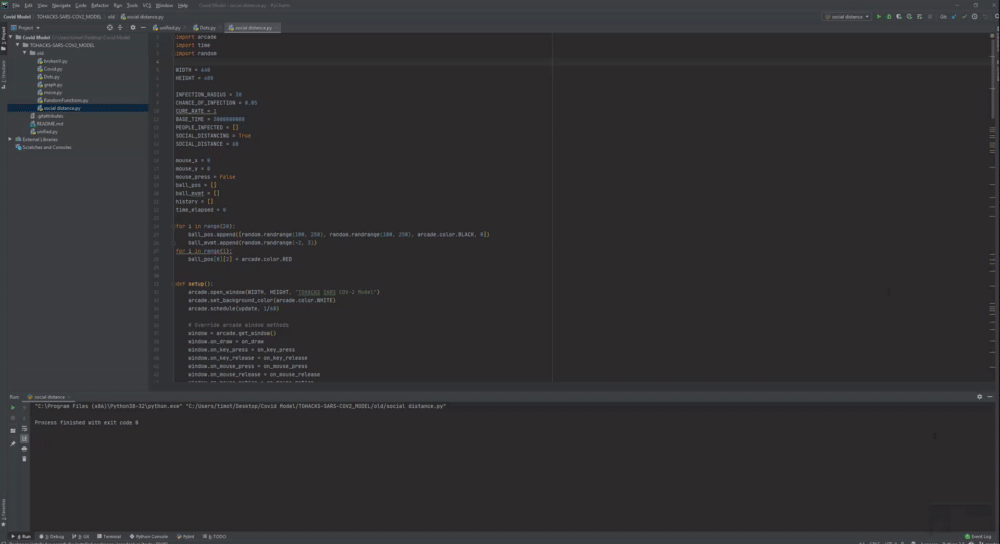Open the Refactor menu
This screenshot has height=544, width=1000.
99,5
